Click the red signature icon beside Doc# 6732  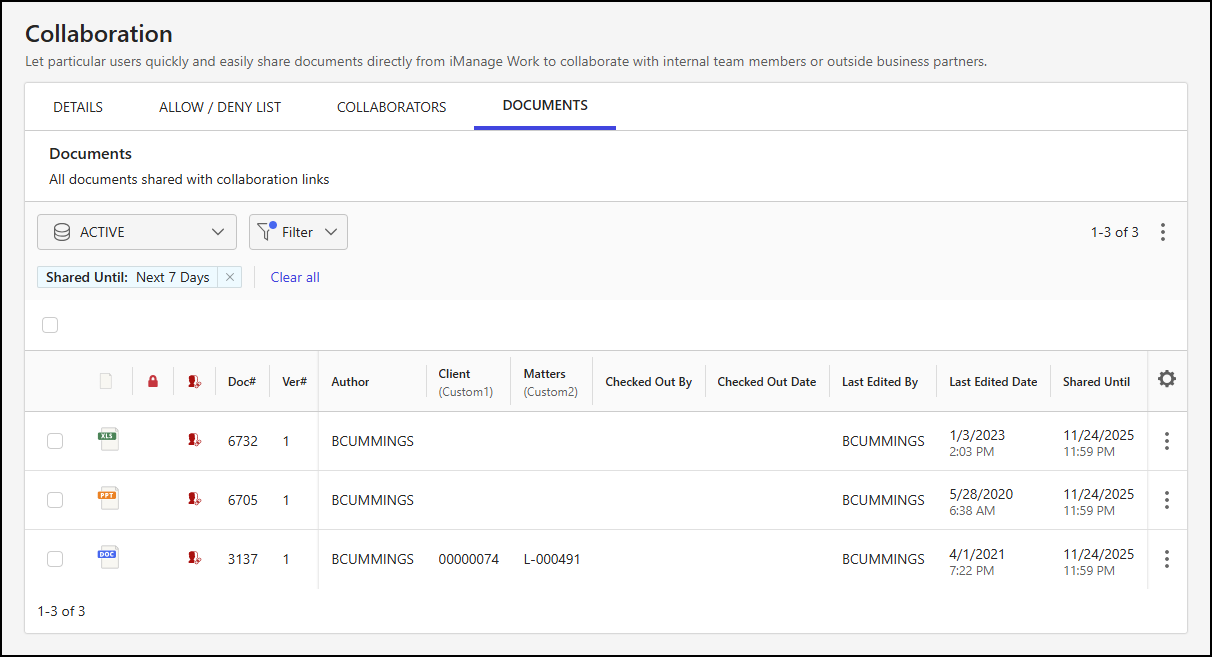point(194,440)
